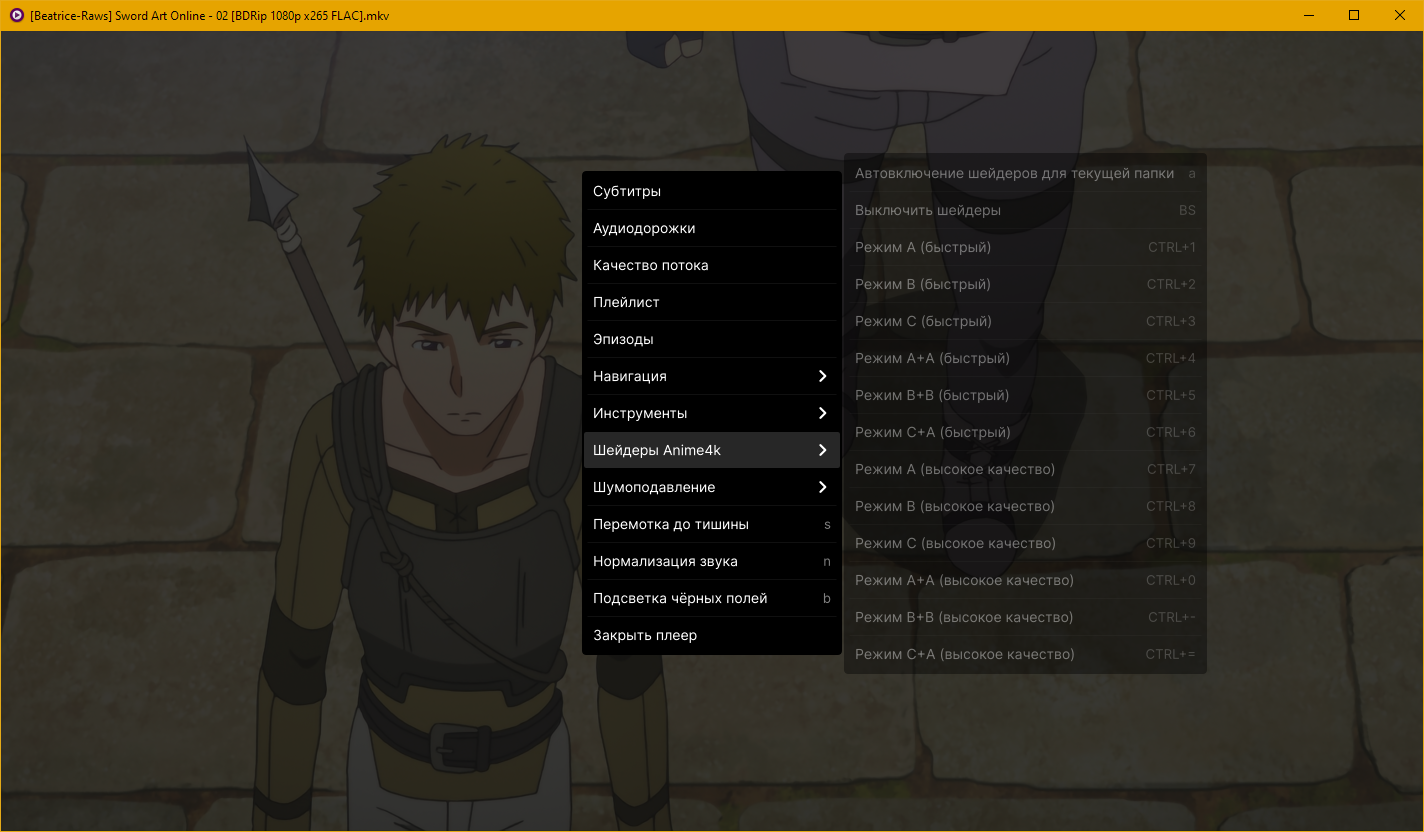
Task: Choose Режим C+A (быстрый) shader
Action: [x=1025, y=432]
